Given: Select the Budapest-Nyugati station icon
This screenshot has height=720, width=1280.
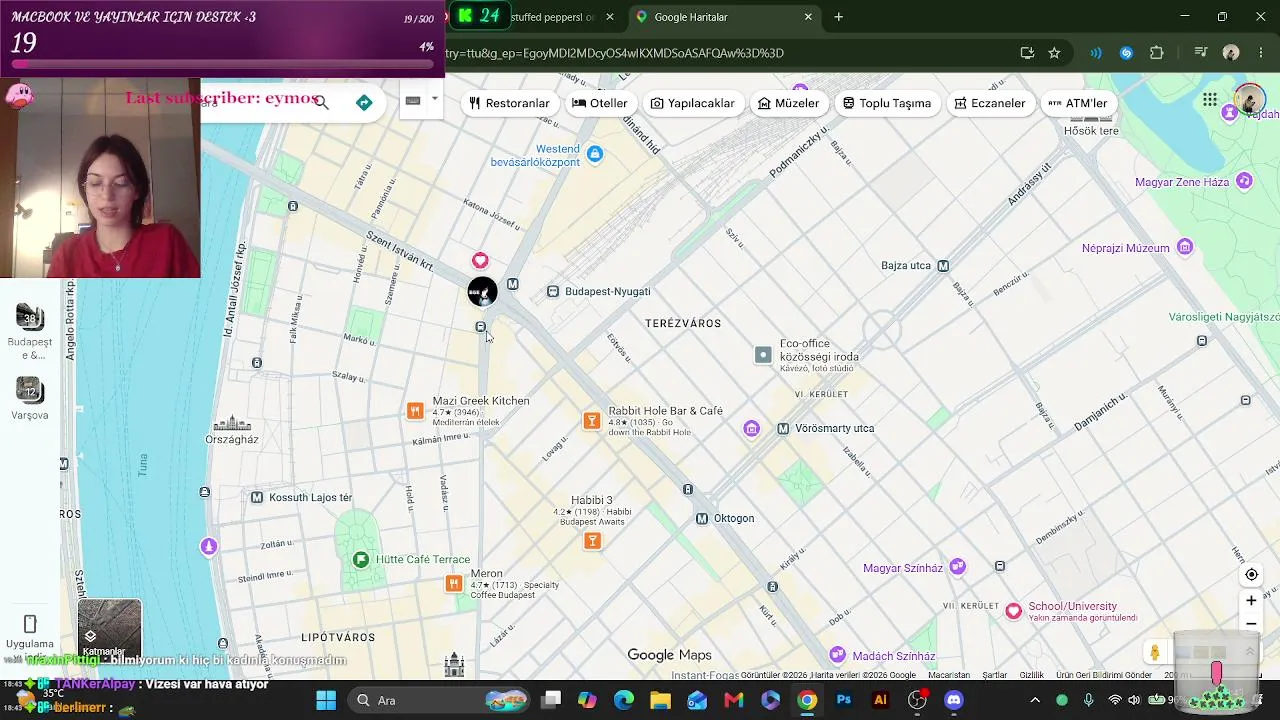Looking at the screenshot, I should click(x=553, y=292).
